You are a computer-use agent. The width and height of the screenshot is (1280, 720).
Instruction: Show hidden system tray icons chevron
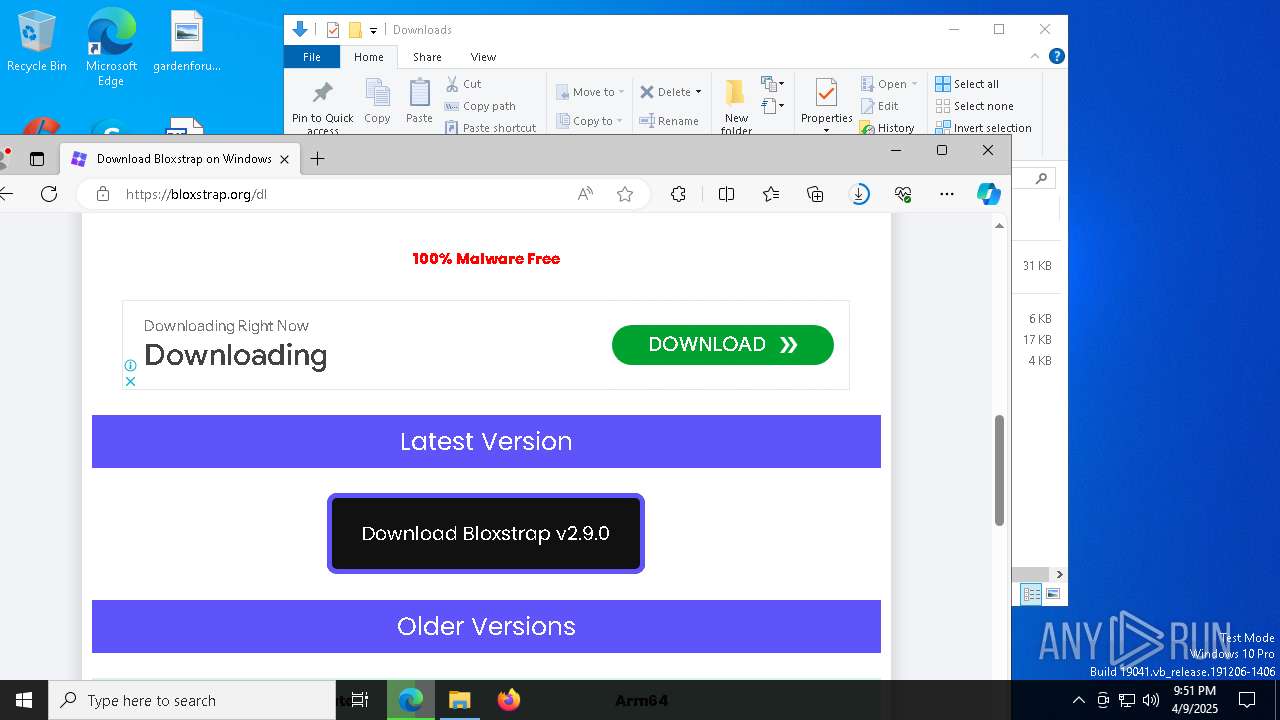(1078, 700)
